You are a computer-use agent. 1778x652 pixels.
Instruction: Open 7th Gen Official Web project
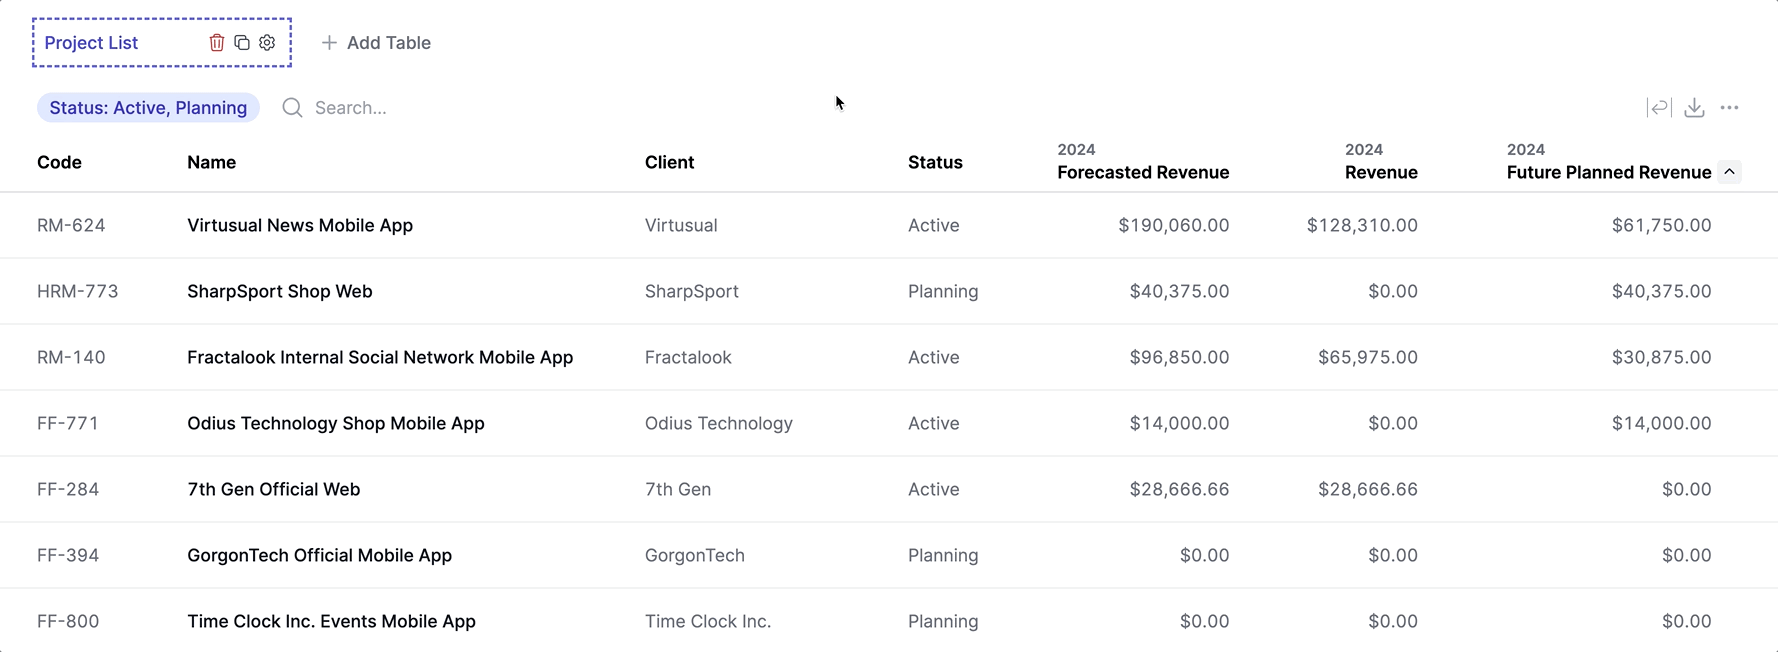tap(273, 489)
